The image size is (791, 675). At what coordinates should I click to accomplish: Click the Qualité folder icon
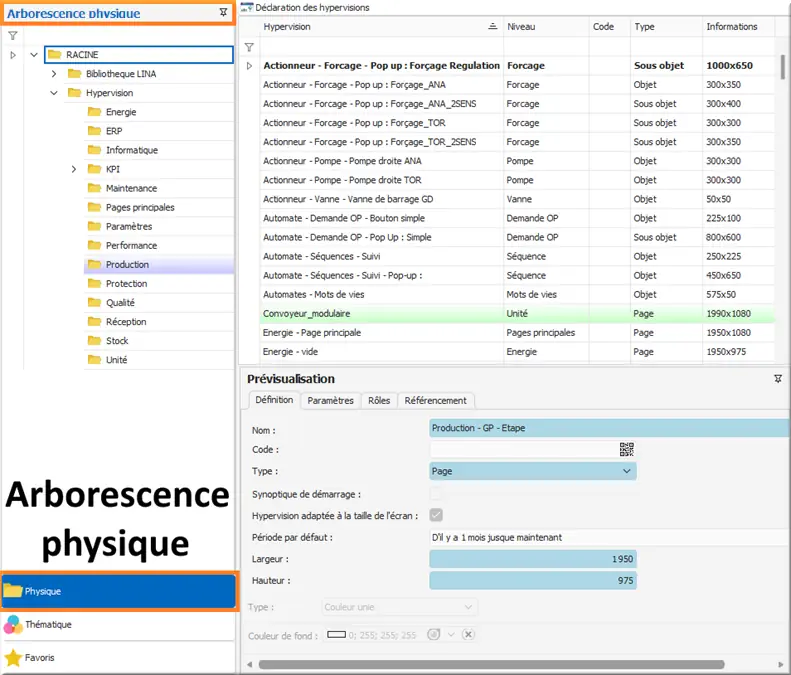tap(94, 302)
